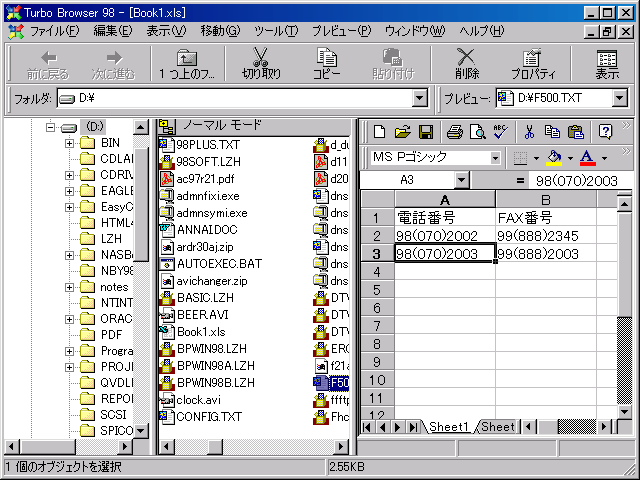
Task: Click spreadsheet vertical scrollbar down arrow
Action: [x=624, y=412]
